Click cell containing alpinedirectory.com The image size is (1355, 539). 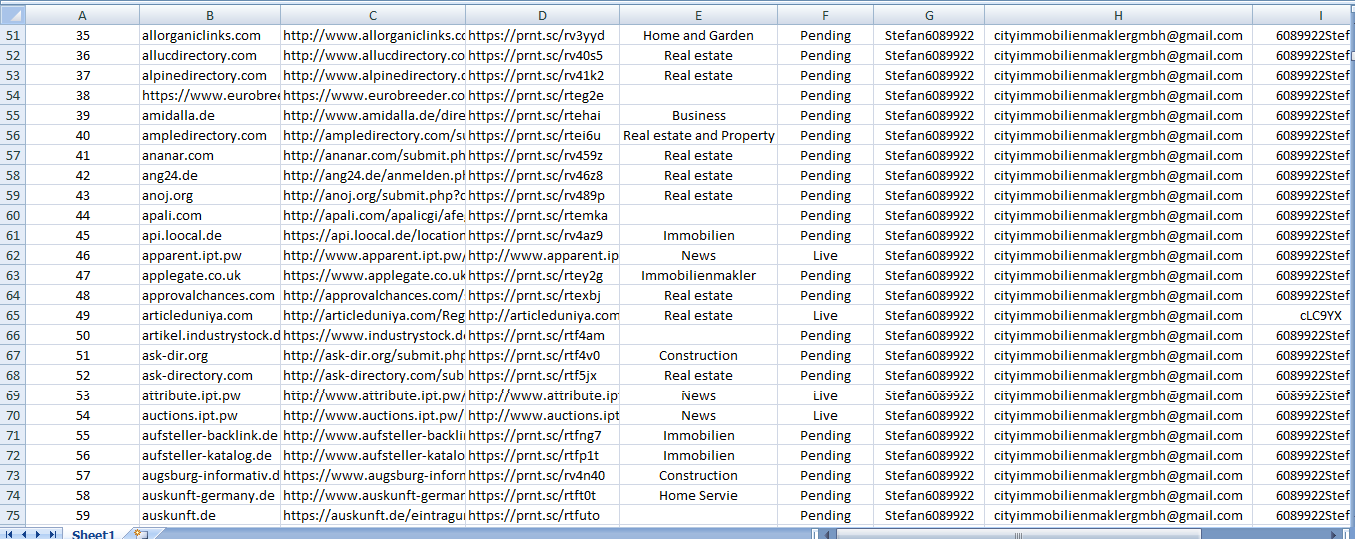click(210, 75)
